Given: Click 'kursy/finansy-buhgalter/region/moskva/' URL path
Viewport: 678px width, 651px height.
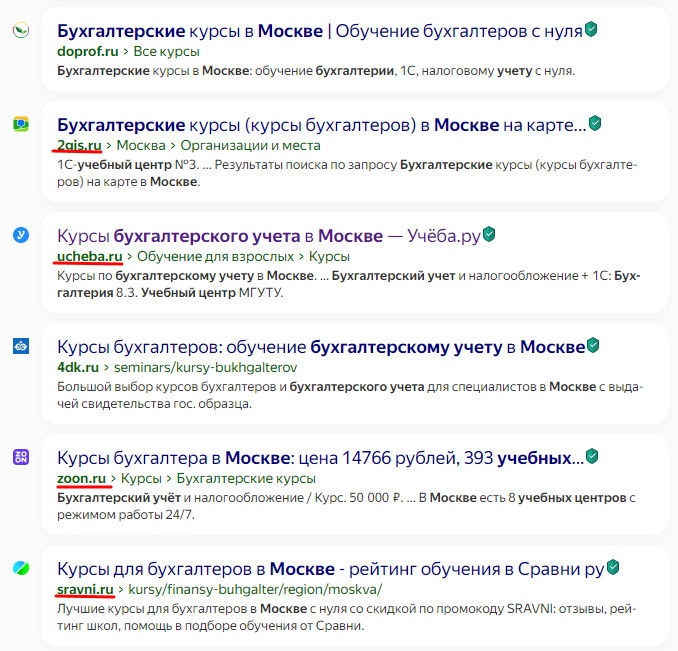Looking at the screenshot, I should click(255, 589).
